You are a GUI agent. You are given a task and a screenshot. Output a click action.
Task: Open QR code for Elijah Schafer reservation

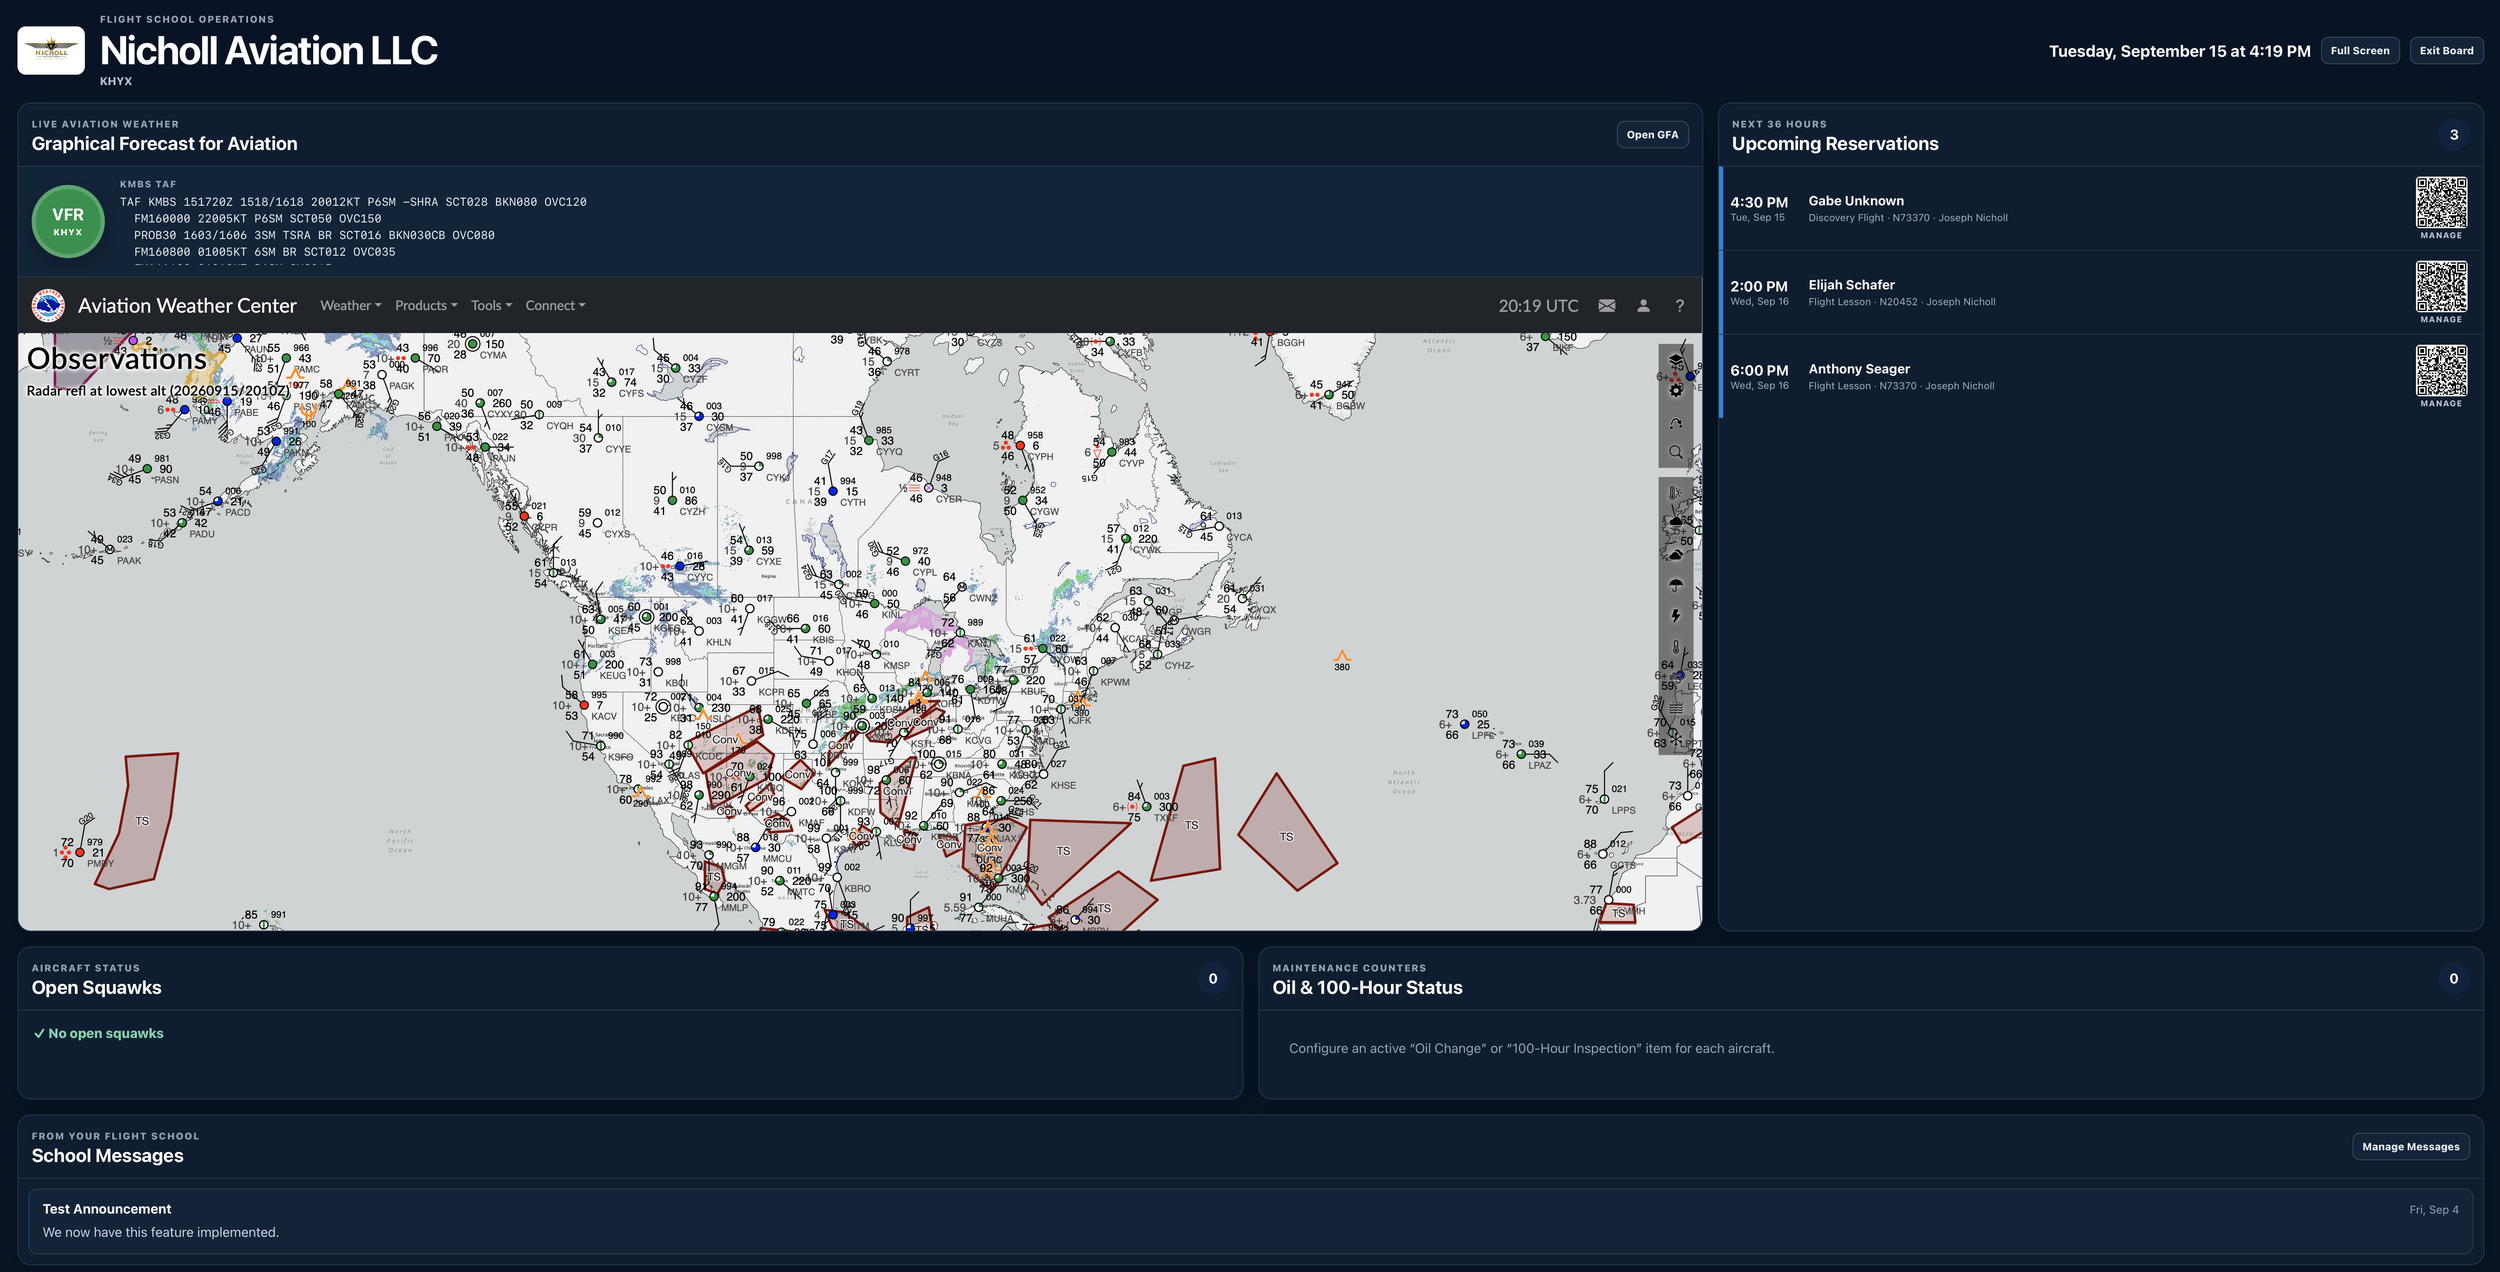click(2441, 287)
